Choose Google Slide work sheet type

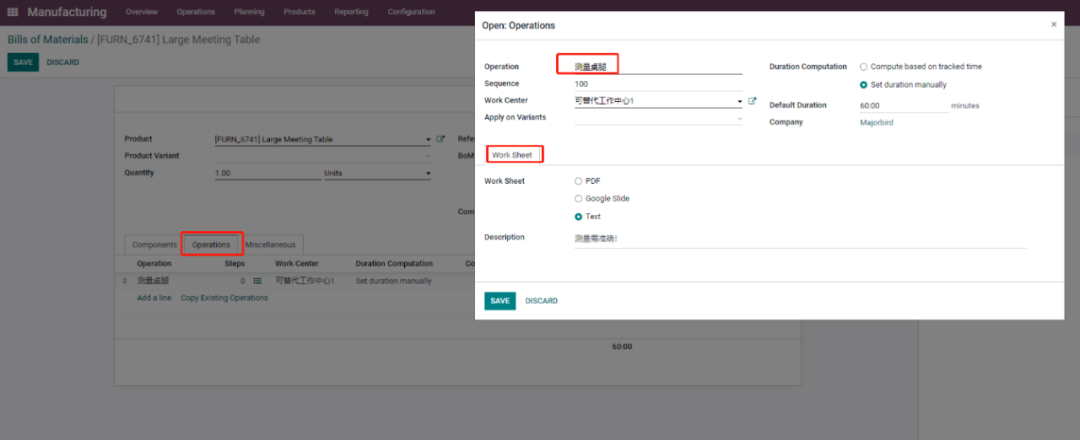pos(578,199)
